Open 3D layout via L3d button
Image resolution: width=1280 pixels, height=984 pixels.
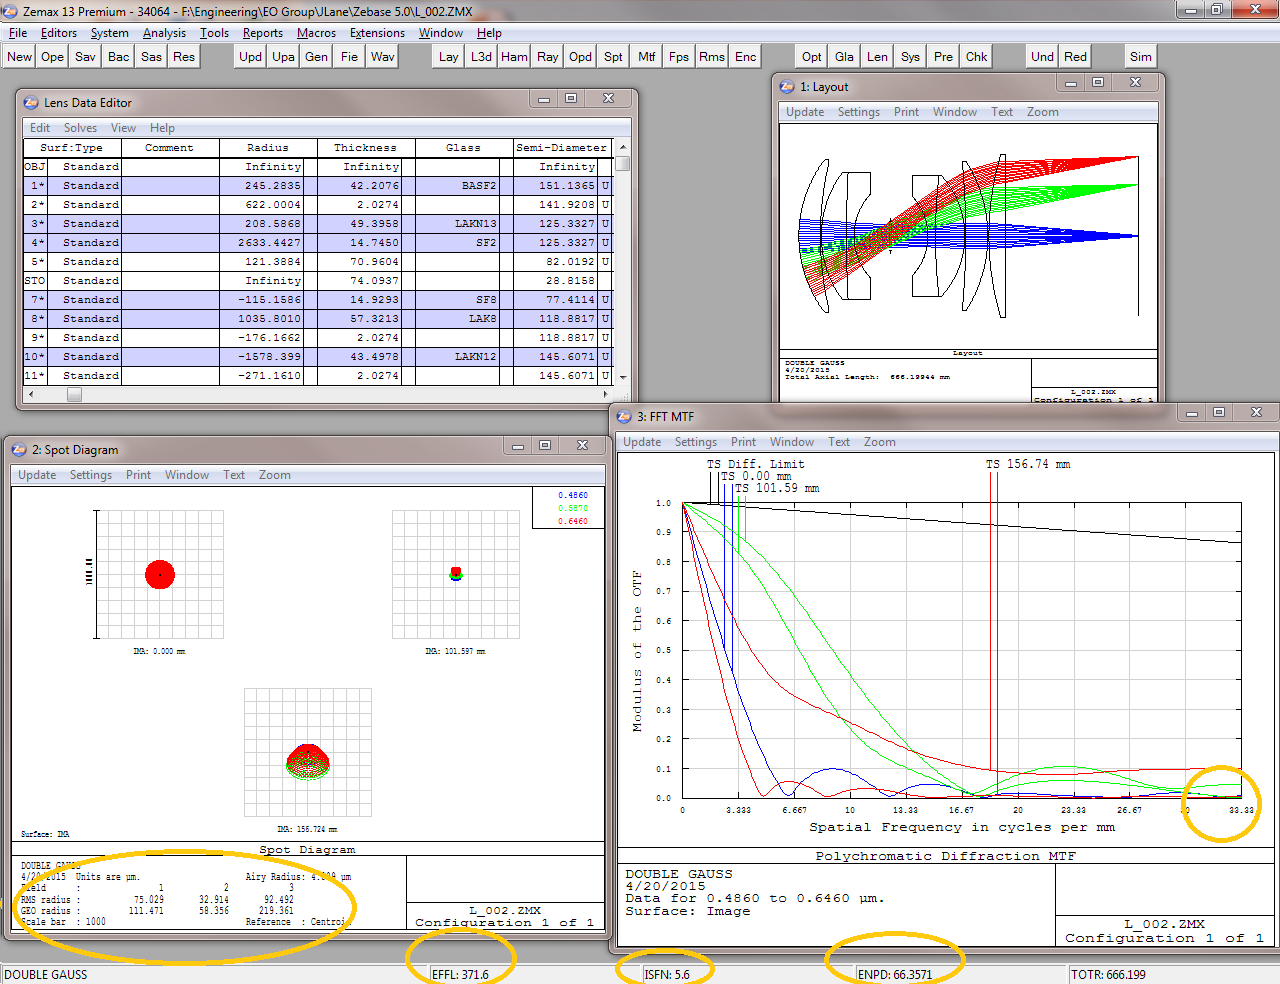point(481,57)
